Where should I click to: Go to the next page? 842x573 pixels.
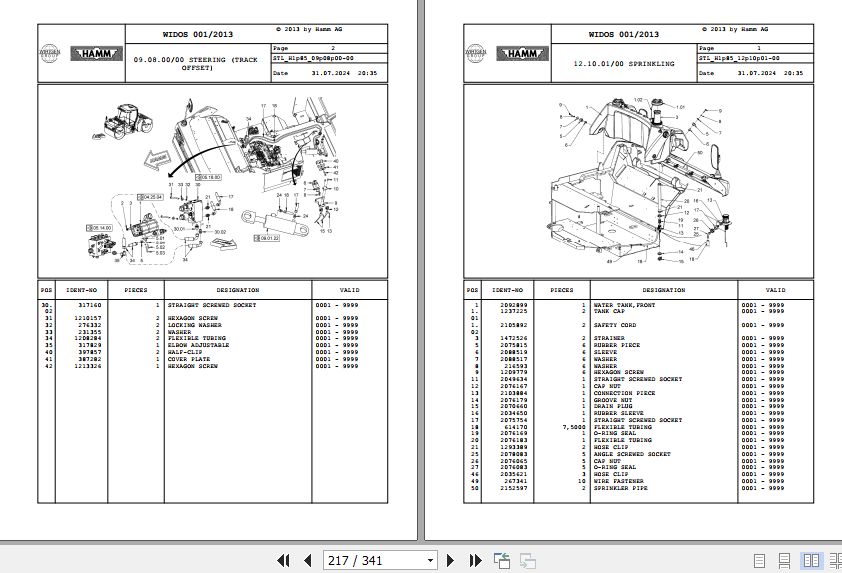[451, 561]
